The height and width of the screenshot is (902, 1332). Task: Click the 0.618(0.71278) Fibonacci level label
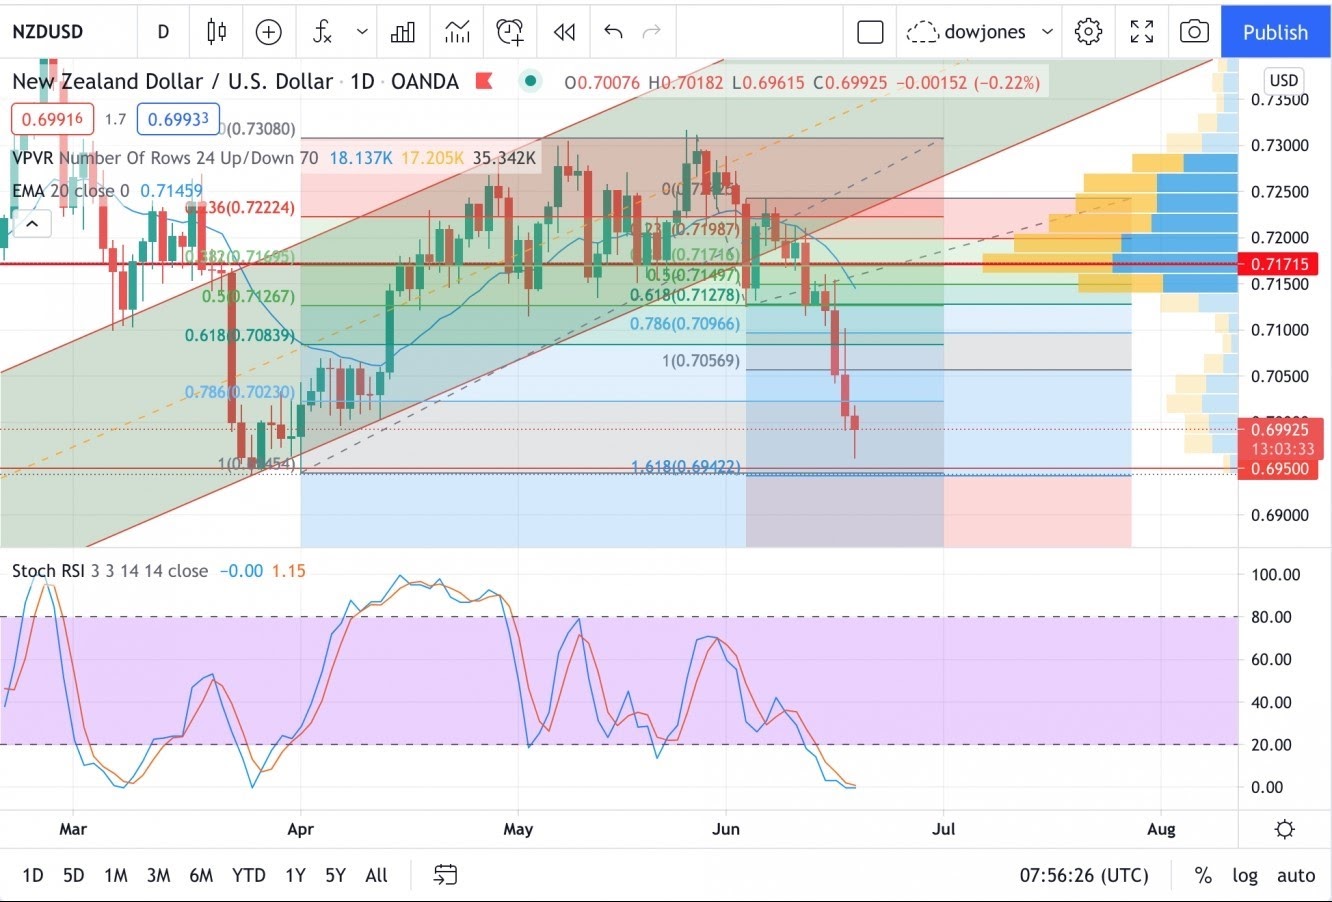[685, 295]
